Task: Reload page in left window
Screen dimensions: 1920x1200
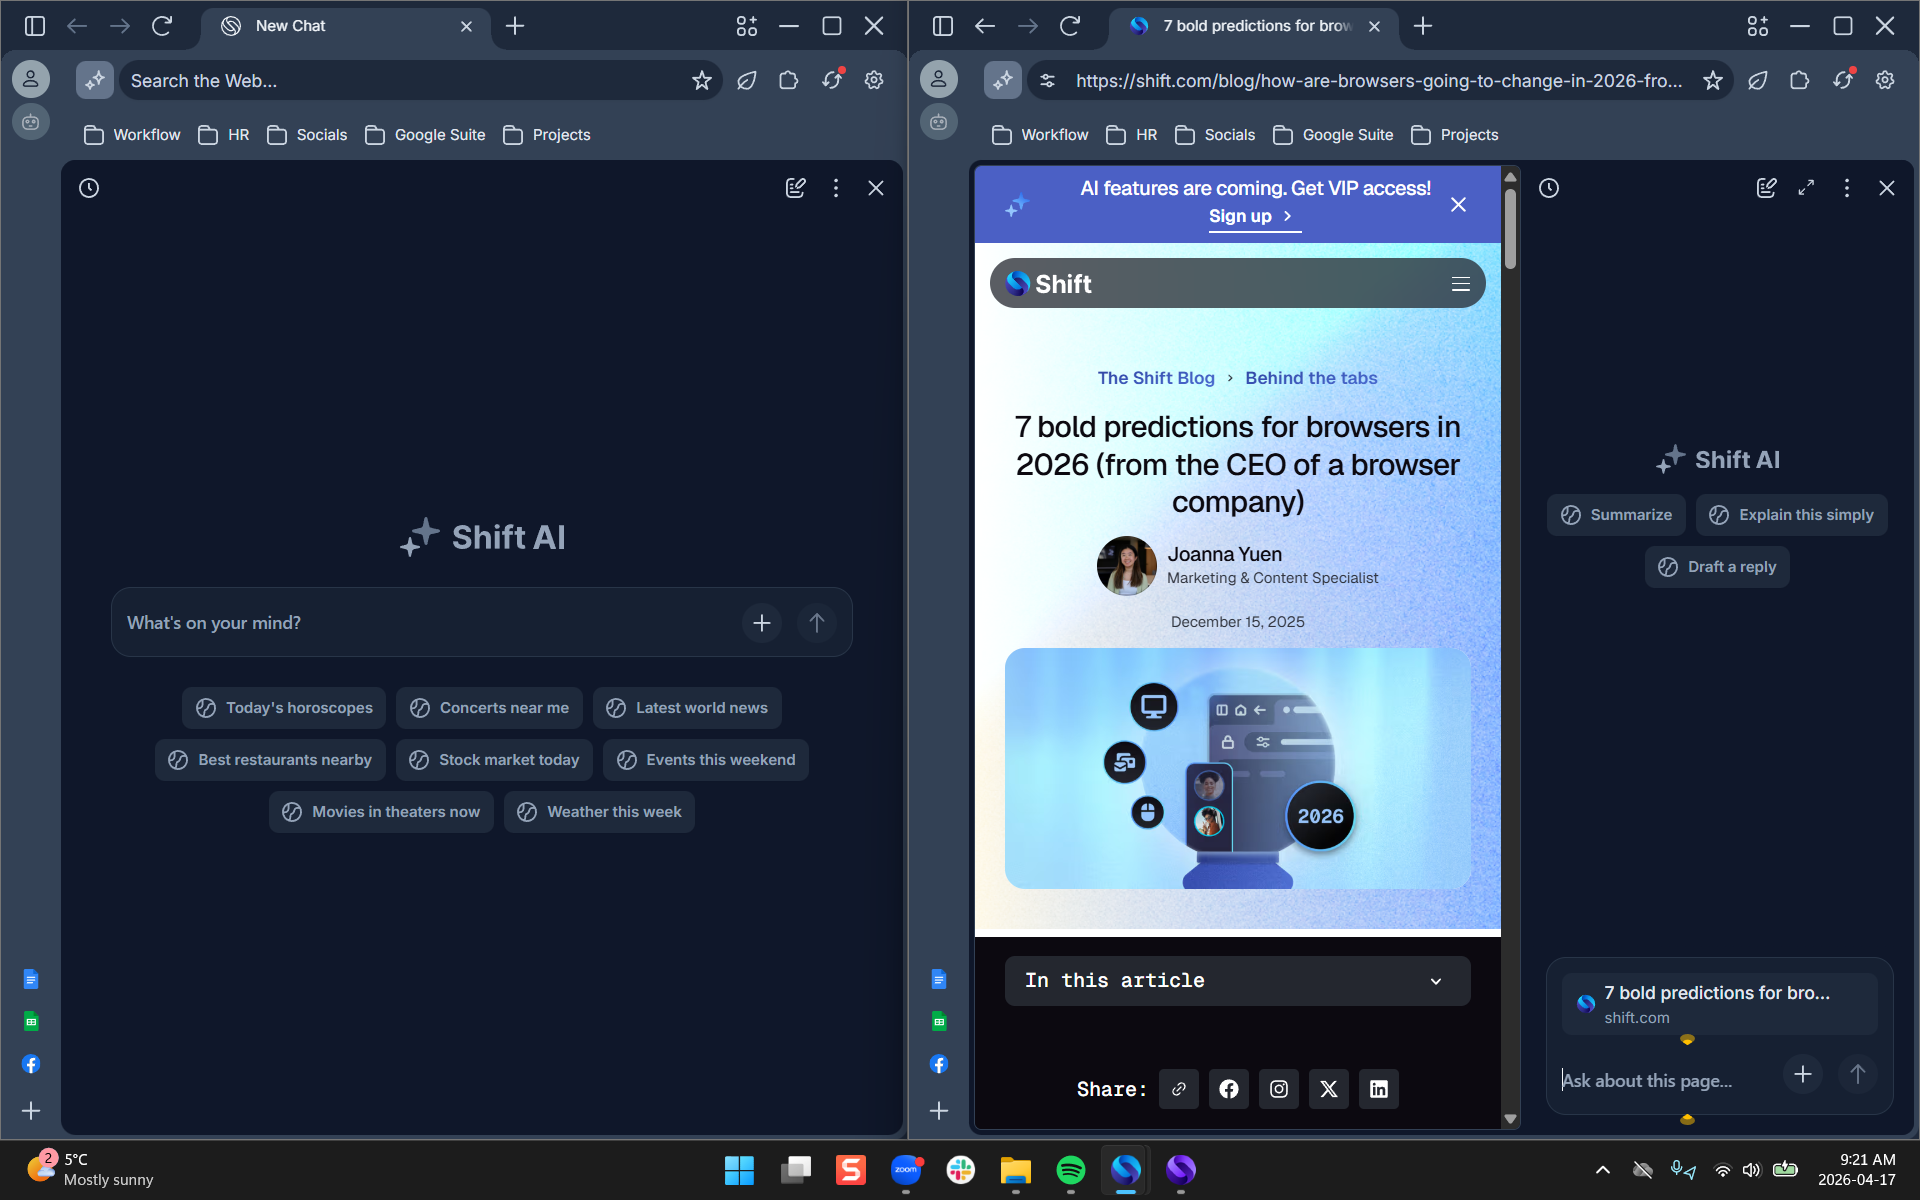Action: point(162,26)
